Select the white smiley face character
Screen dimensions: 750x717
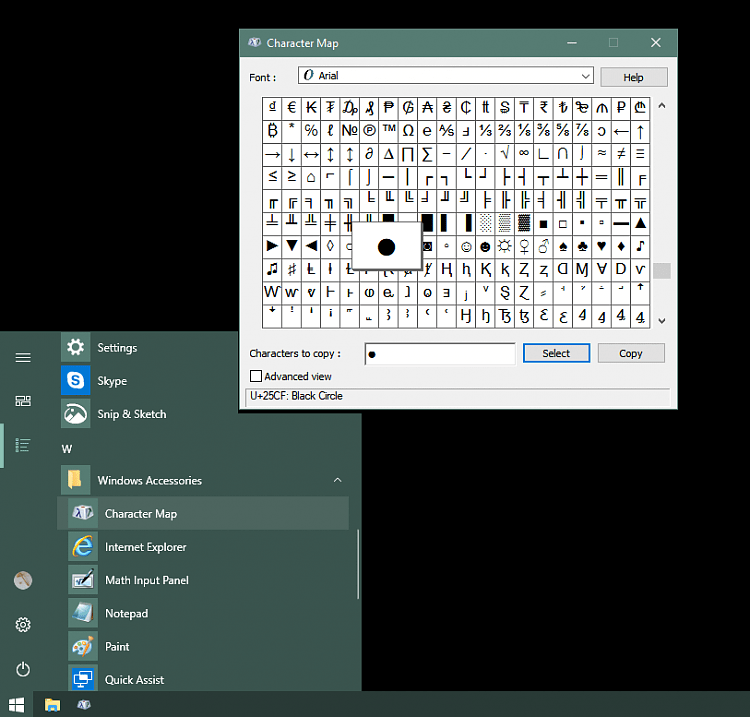point(466,247)
